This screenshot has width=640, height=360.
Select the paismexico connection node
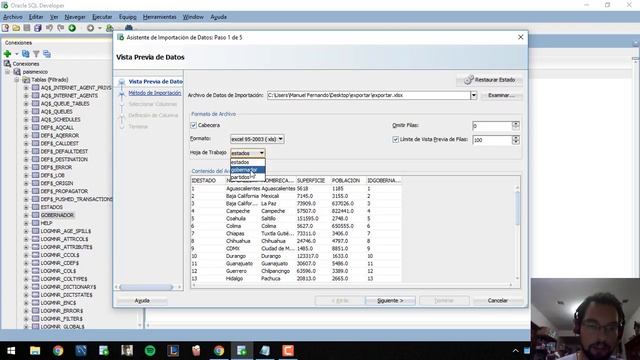[35, 72]
